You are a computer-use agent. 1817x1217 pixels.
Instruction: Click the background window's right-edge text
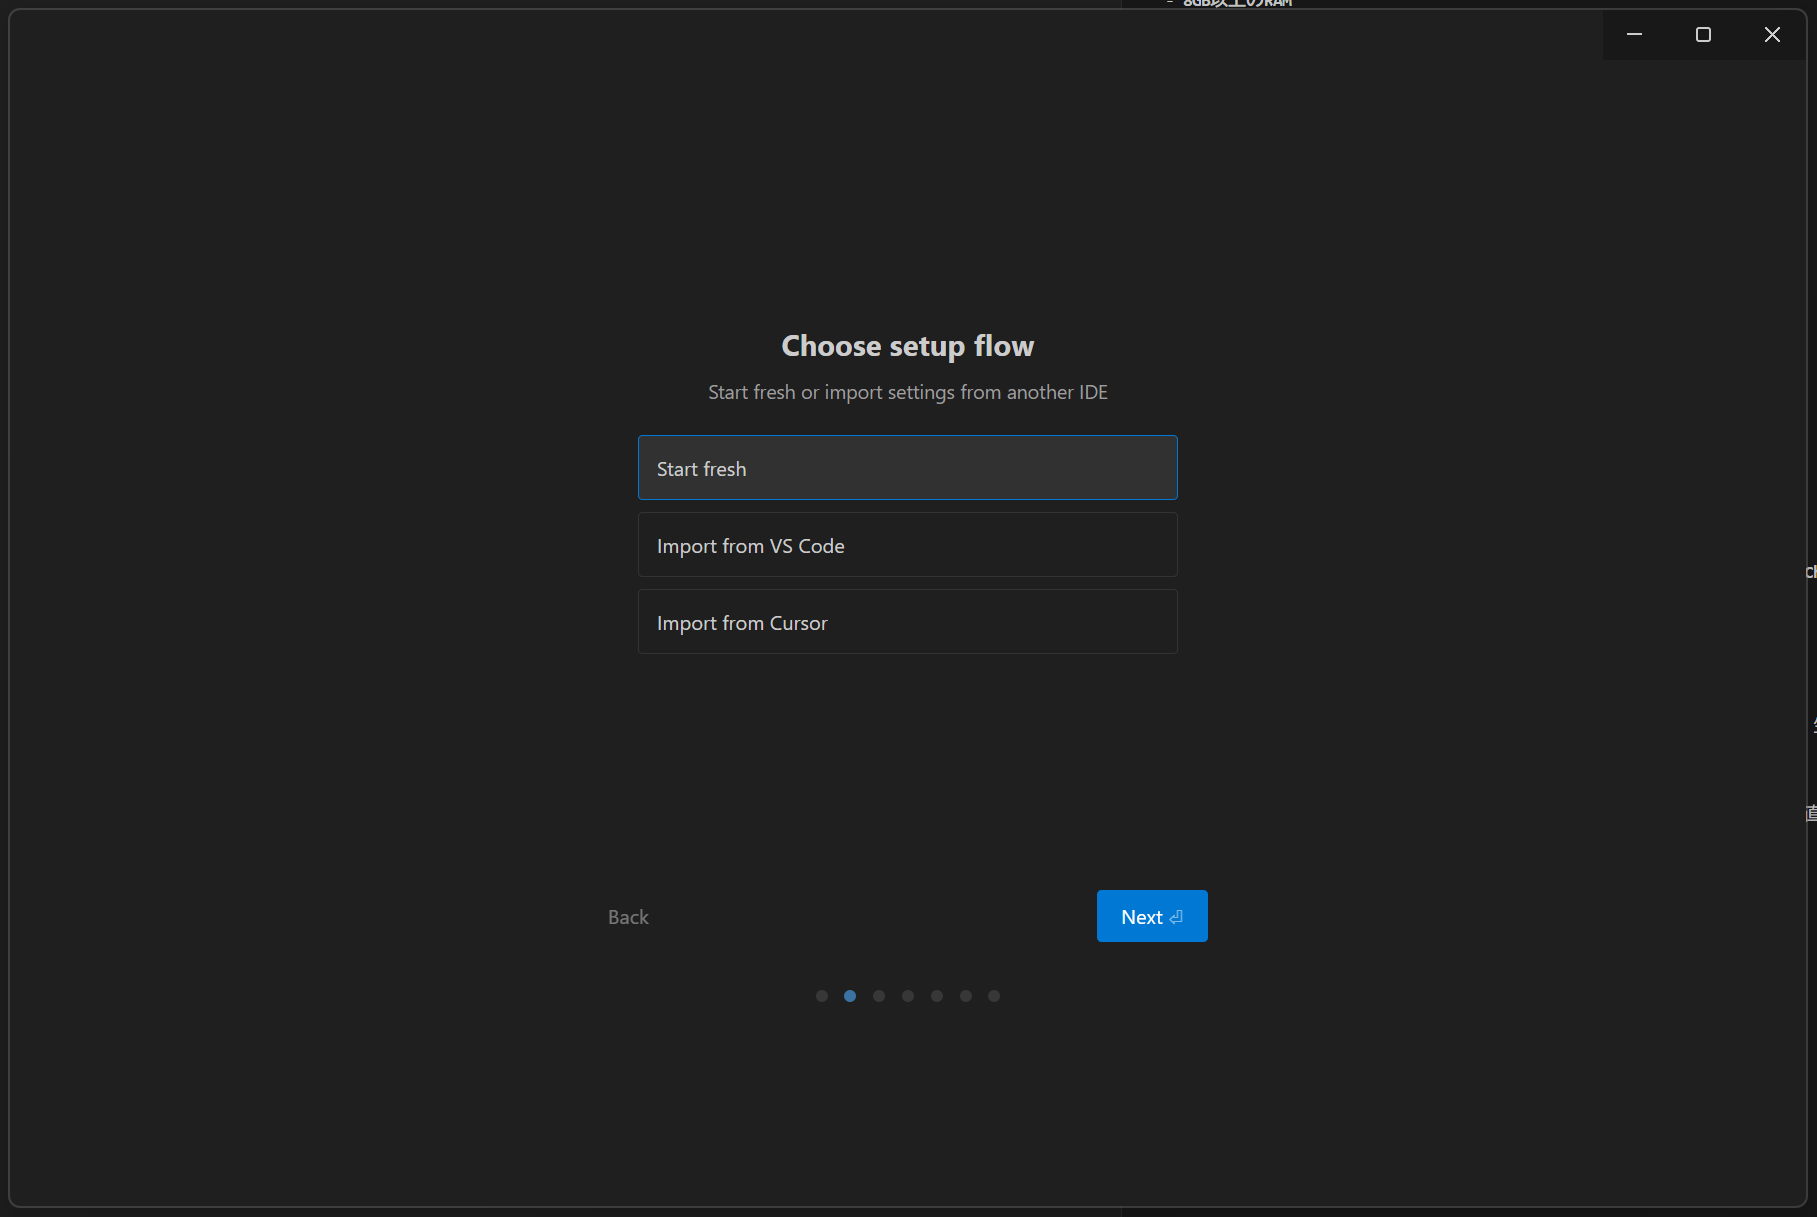point(1811,572)
